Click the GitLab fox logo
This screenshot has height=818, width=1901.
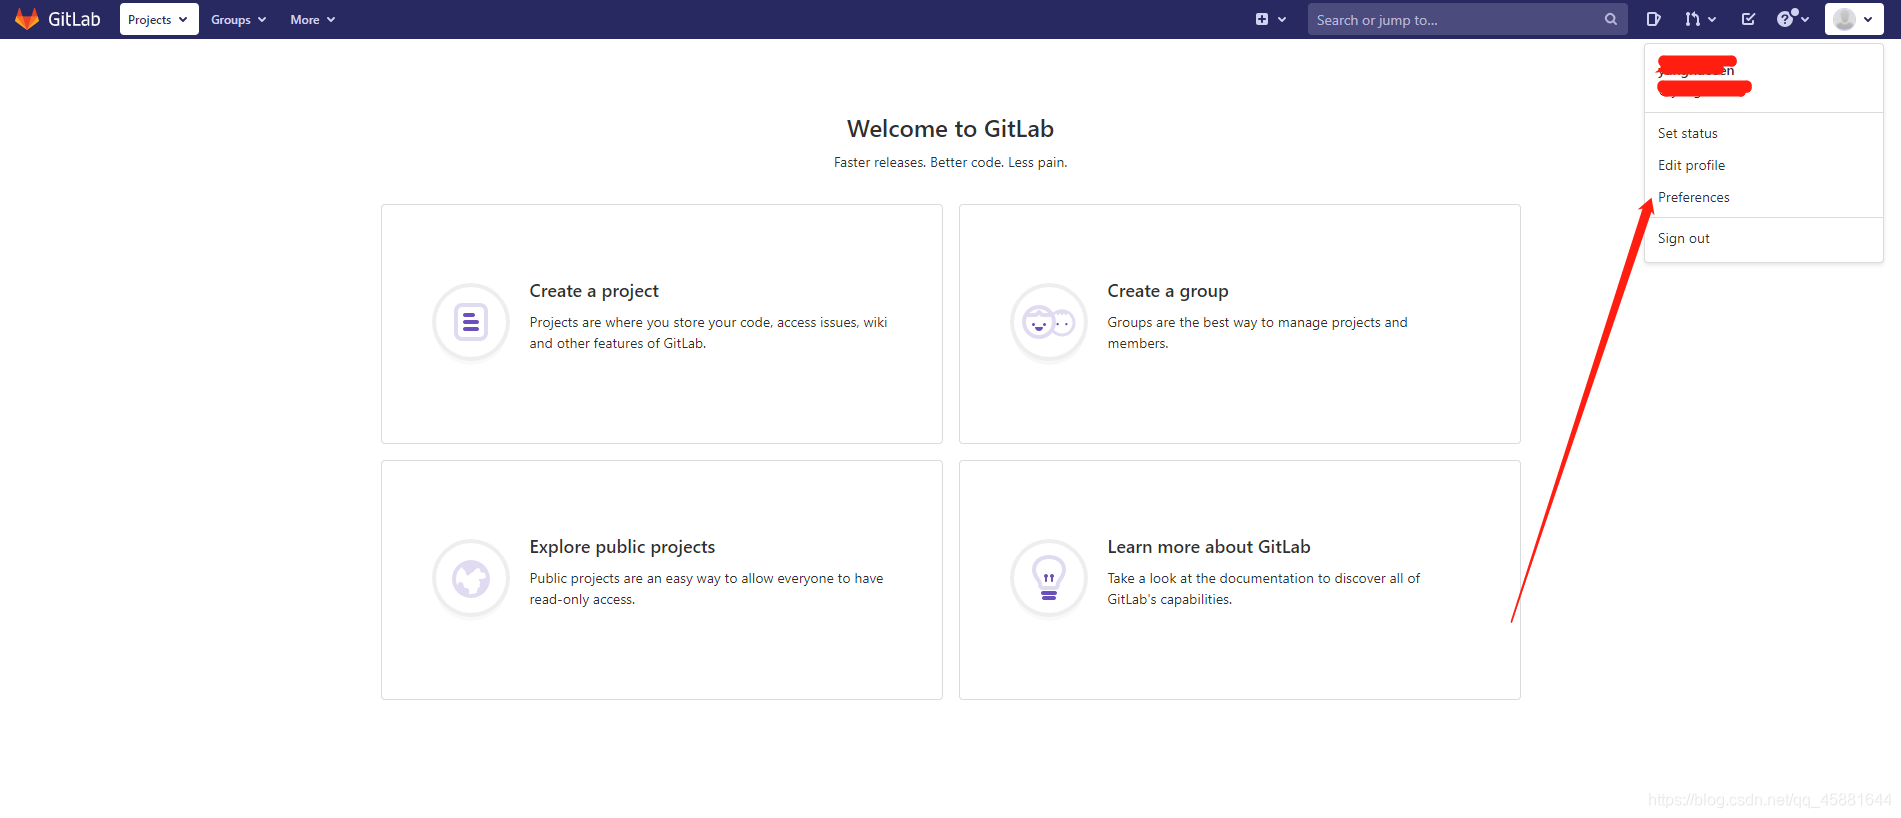(x=27, y=19)
